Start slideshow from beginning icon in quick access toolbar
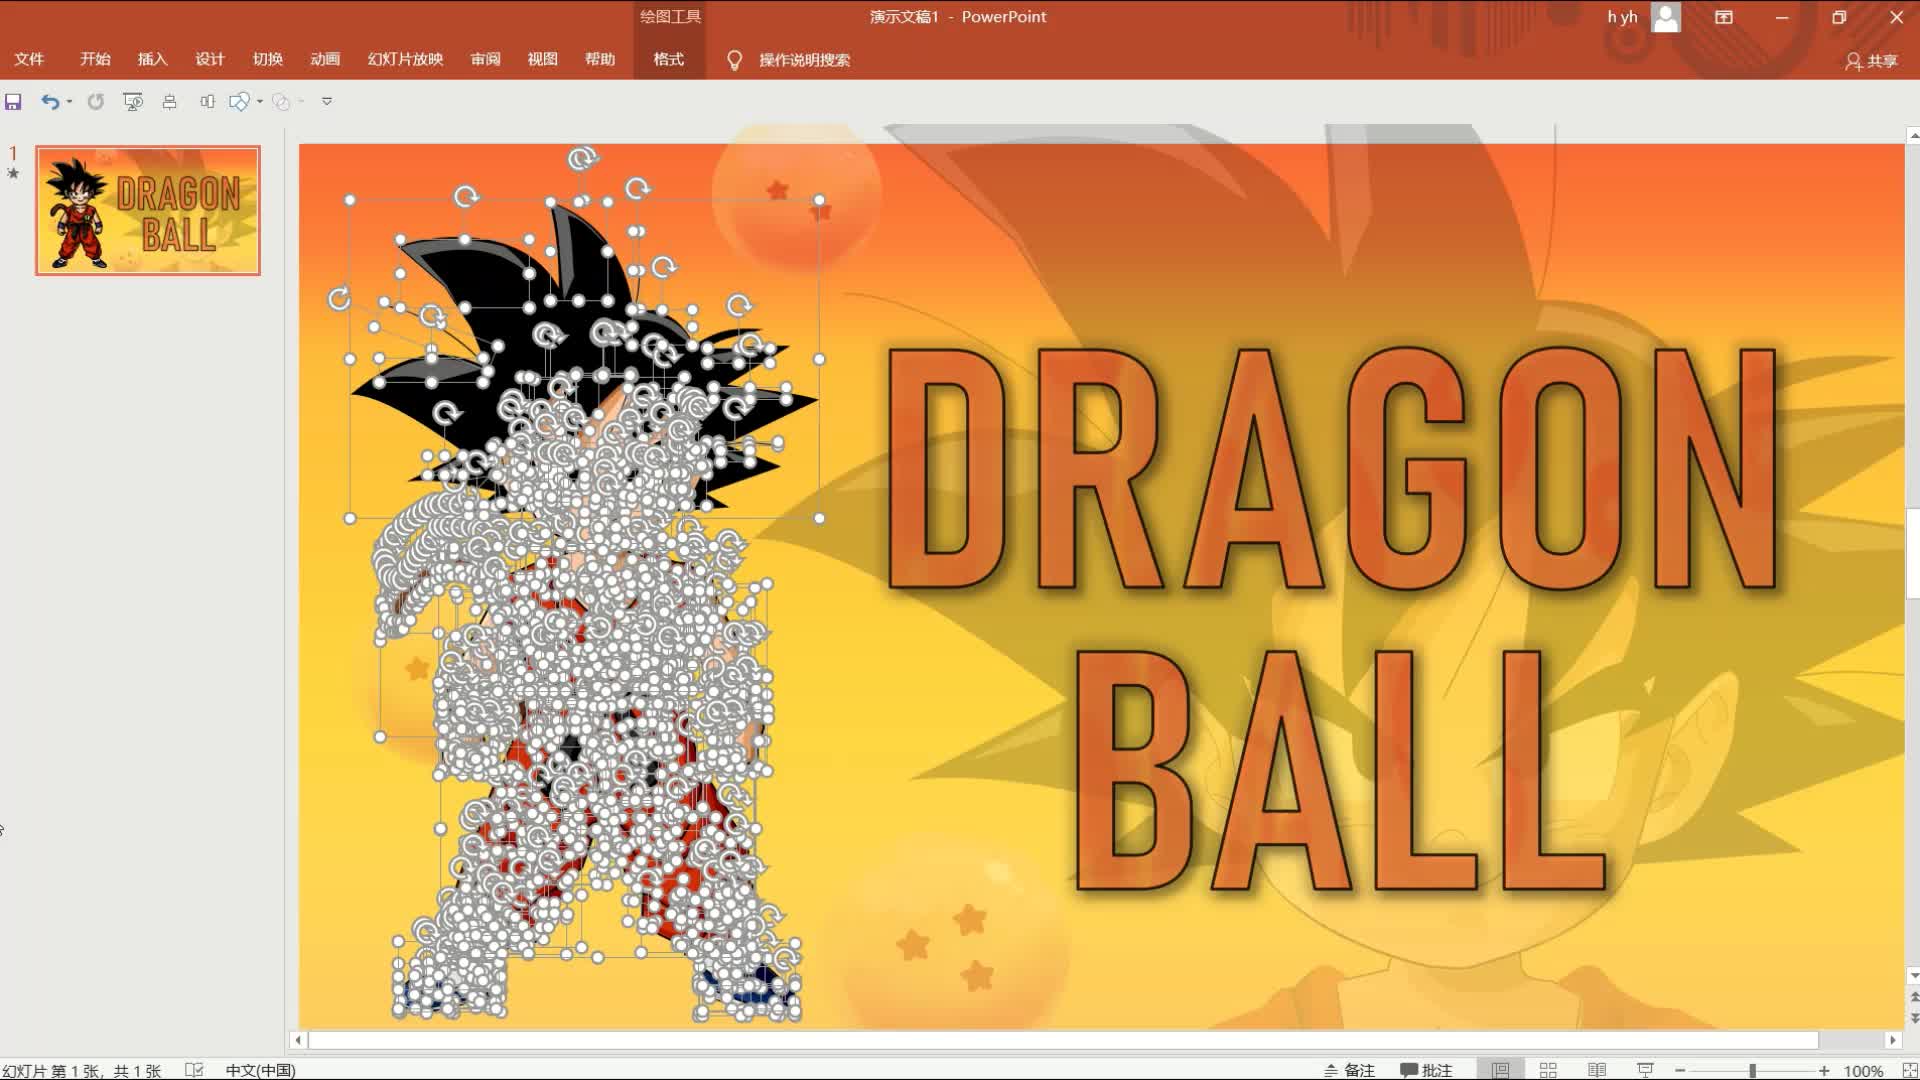Screen dimensions: 1920x1080 click(132, 102)
